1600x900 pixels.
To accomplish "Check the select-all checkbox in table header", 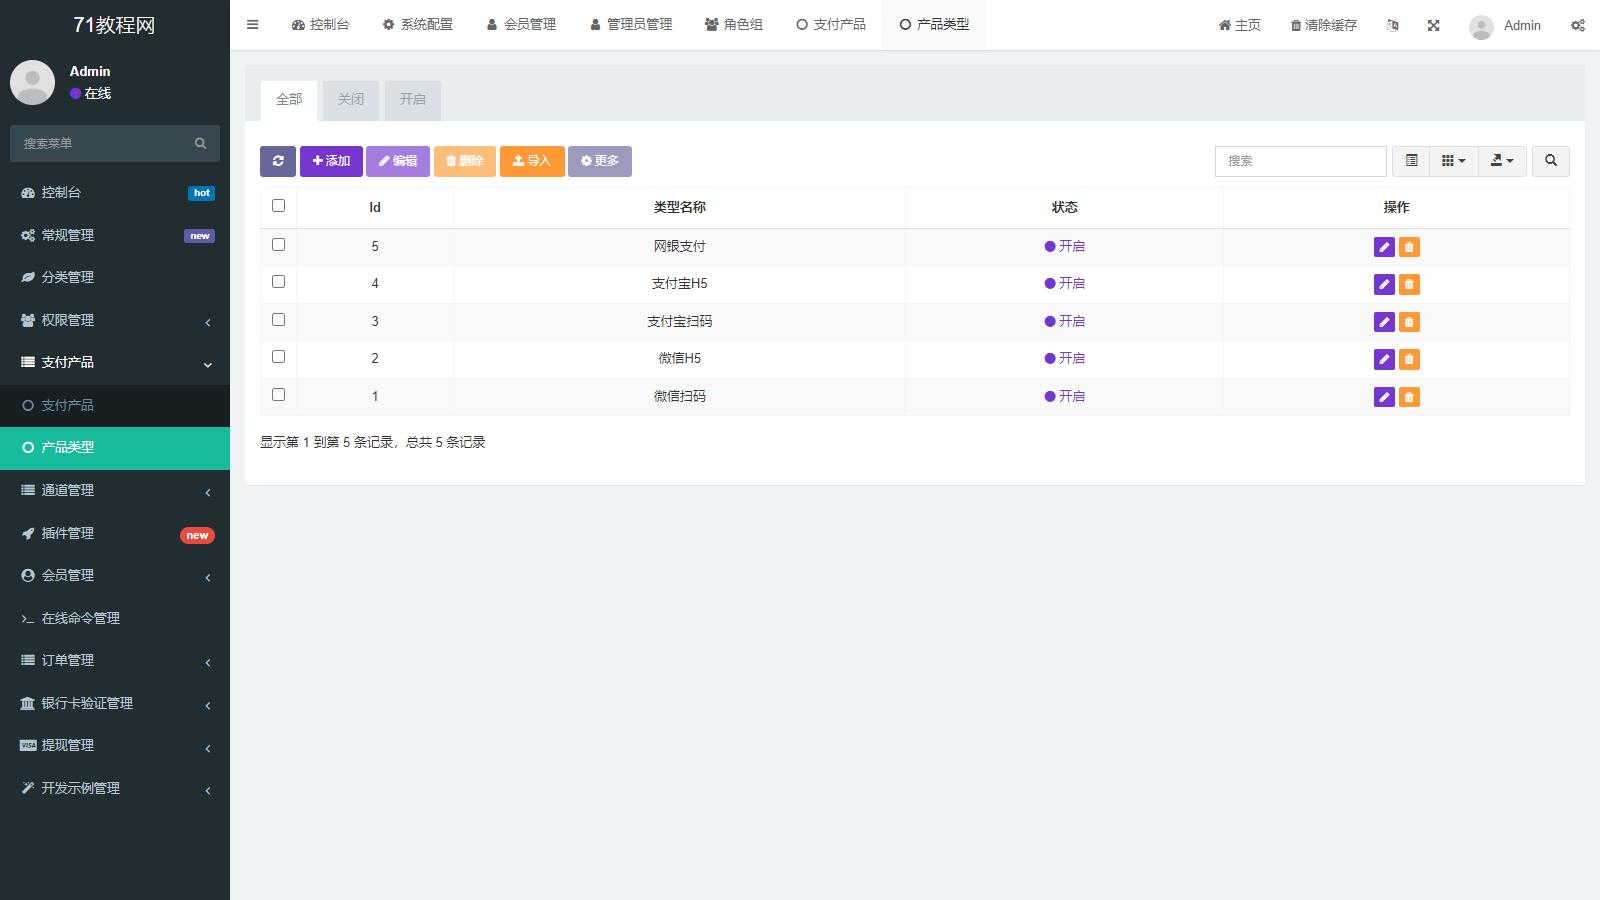I will (279, 206).
